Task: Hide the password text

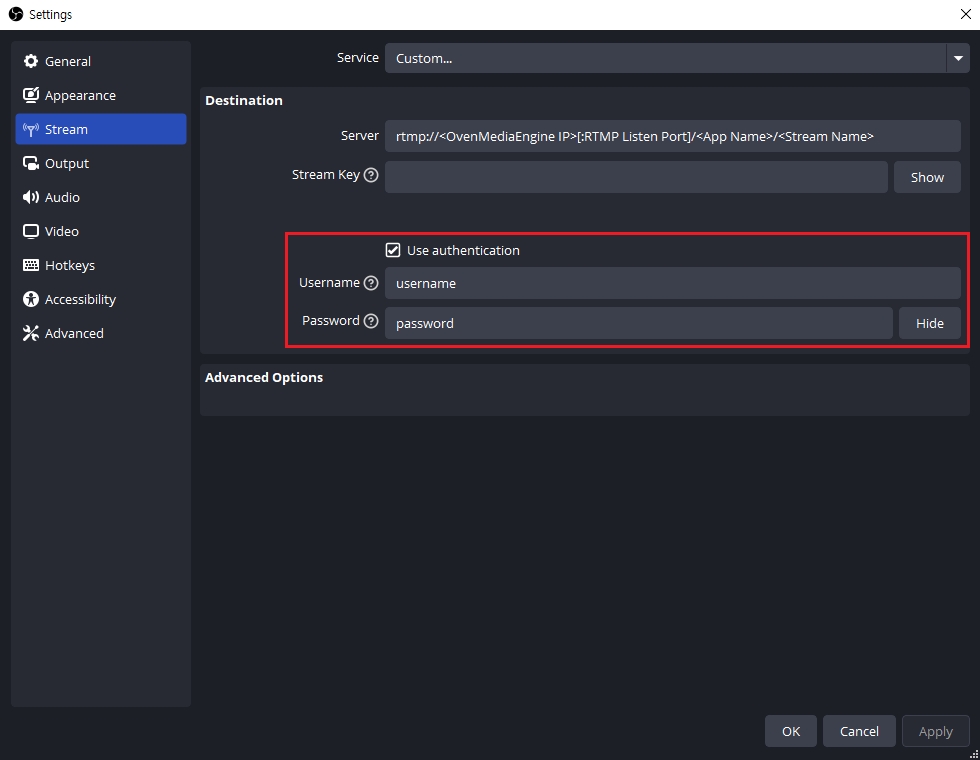Action: coord(929,323)
